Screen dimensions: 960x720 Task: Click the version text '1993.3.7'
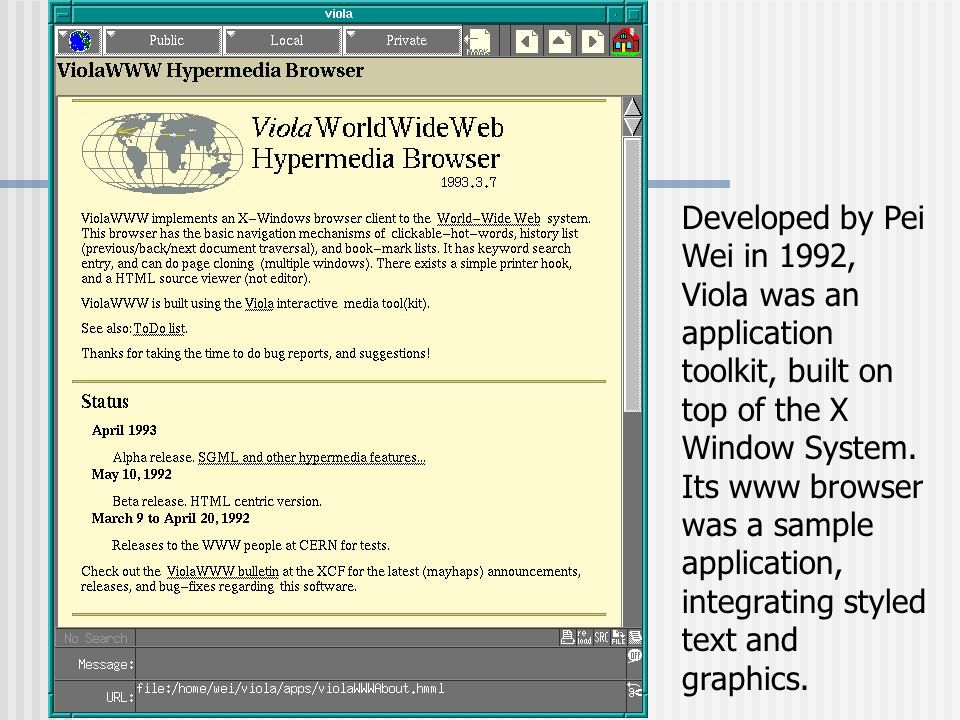[x=468, y=182]
